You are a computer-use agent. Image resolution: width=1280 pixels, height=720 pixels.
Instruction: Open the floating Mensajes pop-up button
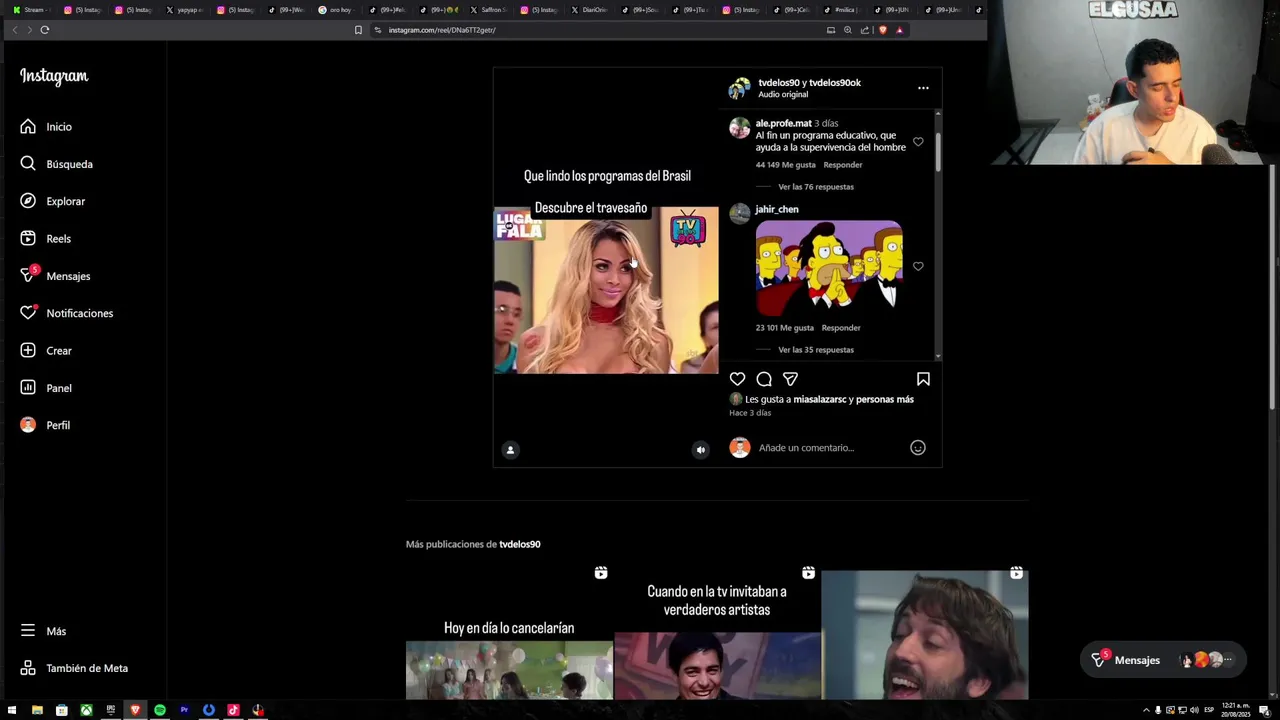1163,660
